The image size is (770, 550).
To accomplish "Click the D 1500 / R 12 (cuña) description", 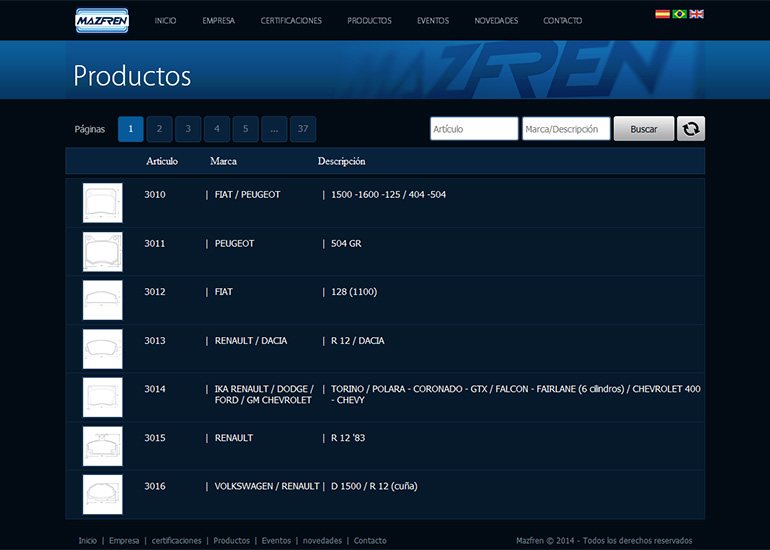I will [374, 486].
